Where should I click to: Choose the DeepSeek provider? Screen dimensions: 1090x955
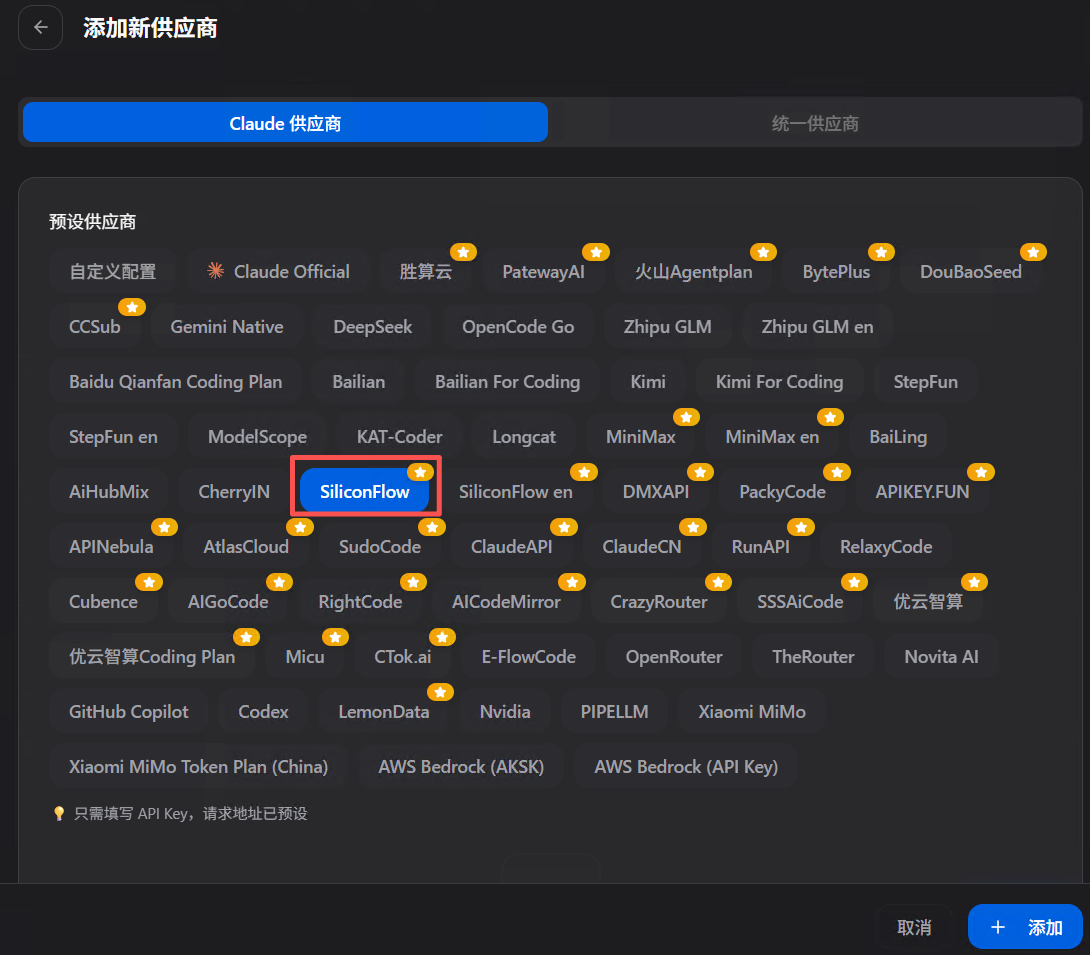point(373,326)
